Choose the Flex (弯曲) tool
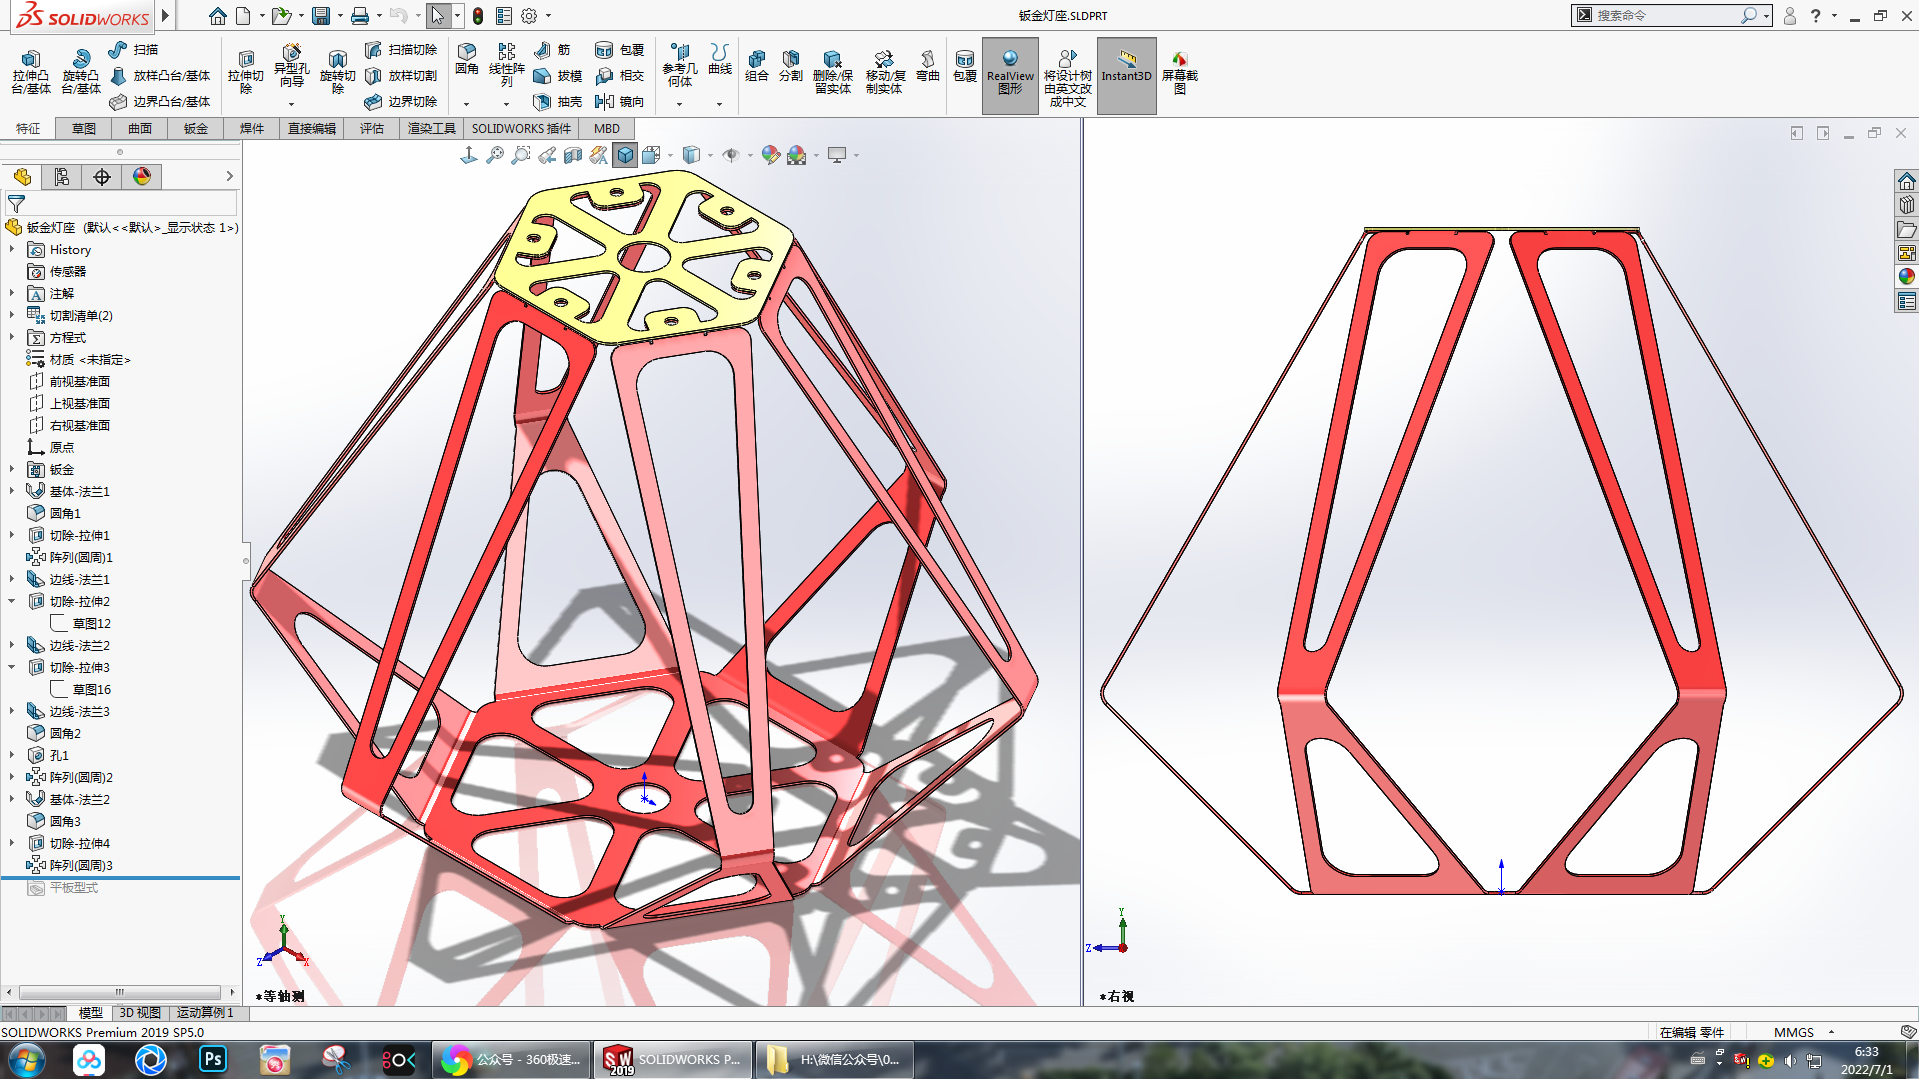Screen dimensions: 1919x1079 click(928, 66)
